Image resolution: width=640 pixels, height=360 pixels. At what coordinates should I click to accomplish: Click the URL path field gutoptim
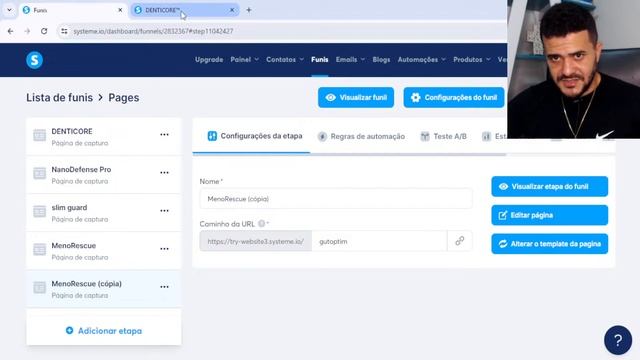pos(379,241)
